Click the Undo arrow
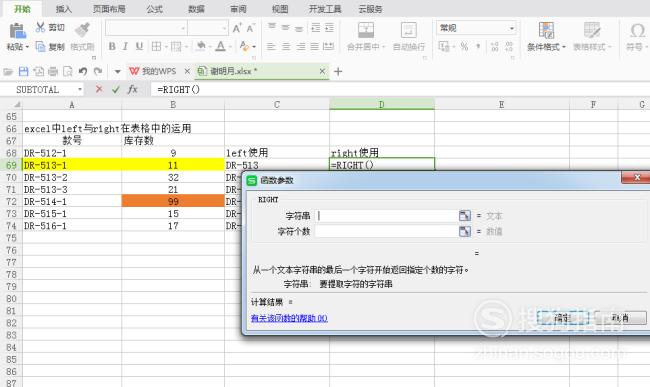This screenshot has width=650, height=387. (x=82, y=71)
